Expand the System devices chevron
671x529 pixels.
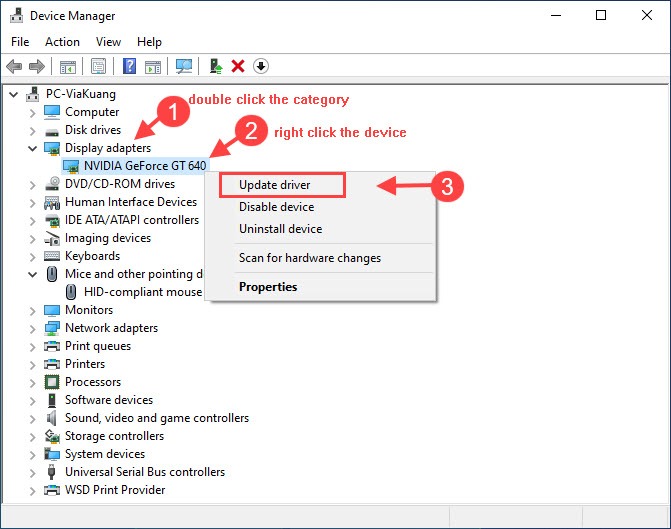coord(33,455)
